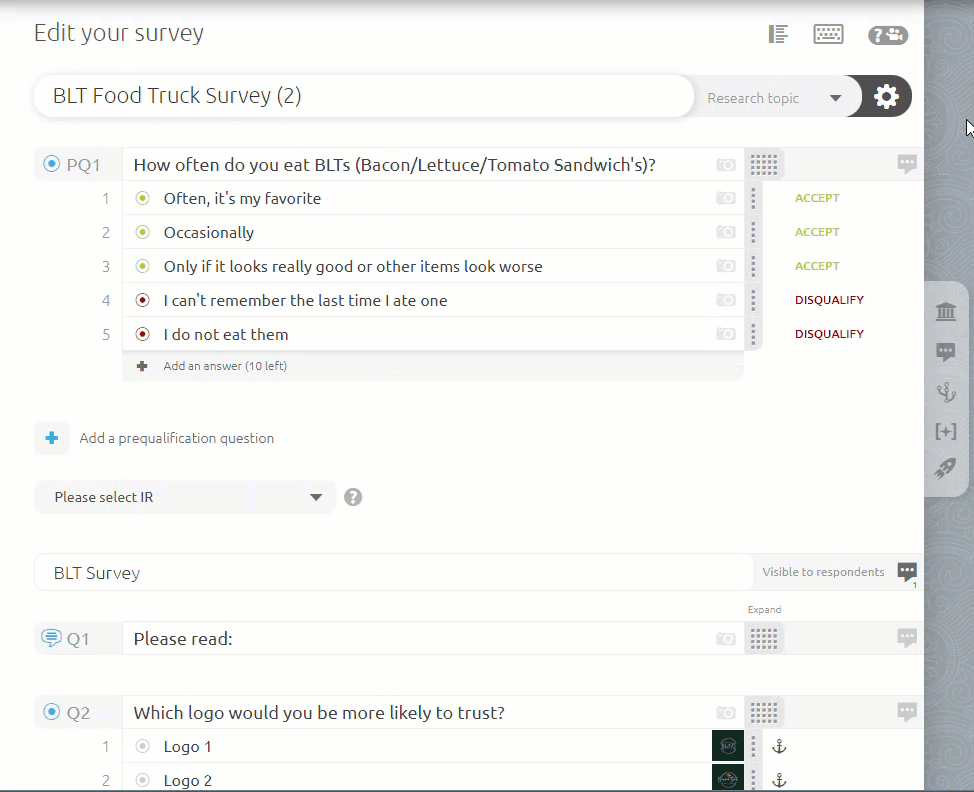Open PQ1 question type grid menu
The width and height of the screenshot is (974, 792).
pos(764,165)
